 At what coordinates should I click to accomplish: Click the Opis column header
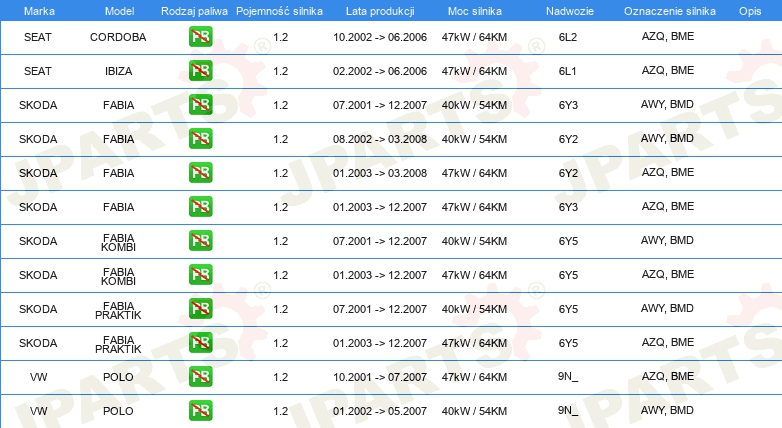click(x=750, y=11)
